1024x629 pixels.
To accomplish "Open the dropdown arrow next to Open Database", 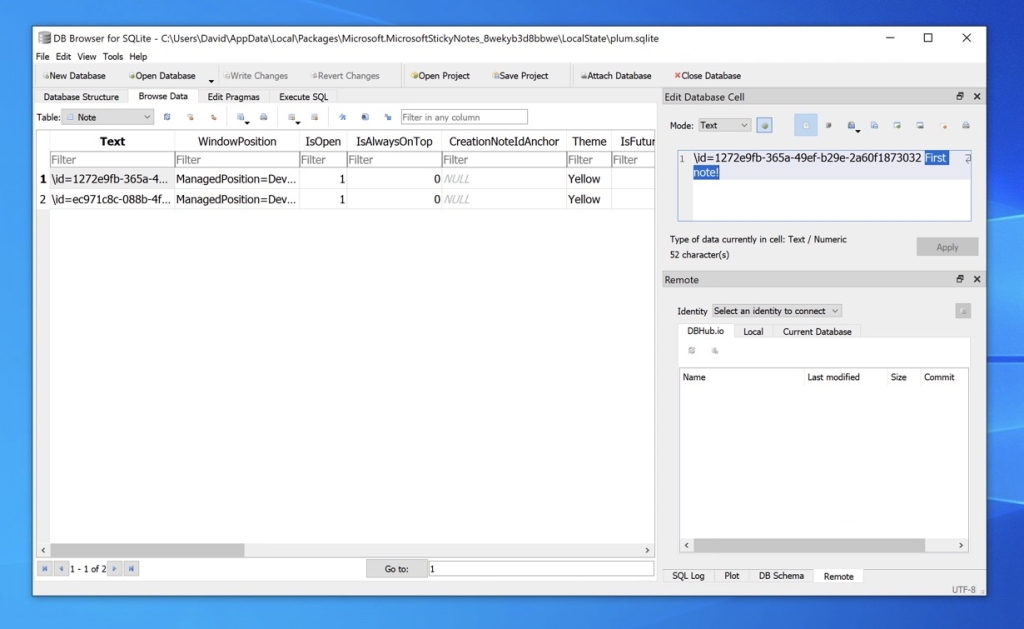I will pyautogui.click(x=211, y=81).
